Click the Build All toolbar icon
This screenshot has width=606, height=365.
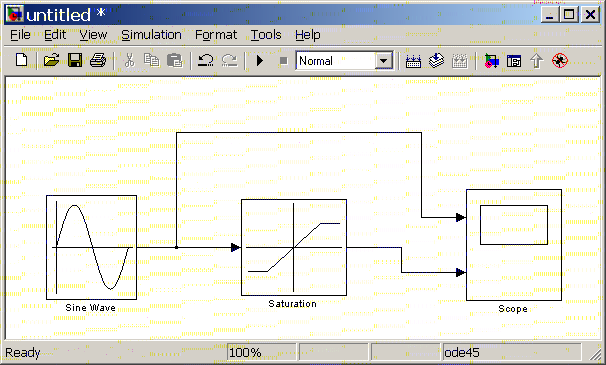(413, 61)
